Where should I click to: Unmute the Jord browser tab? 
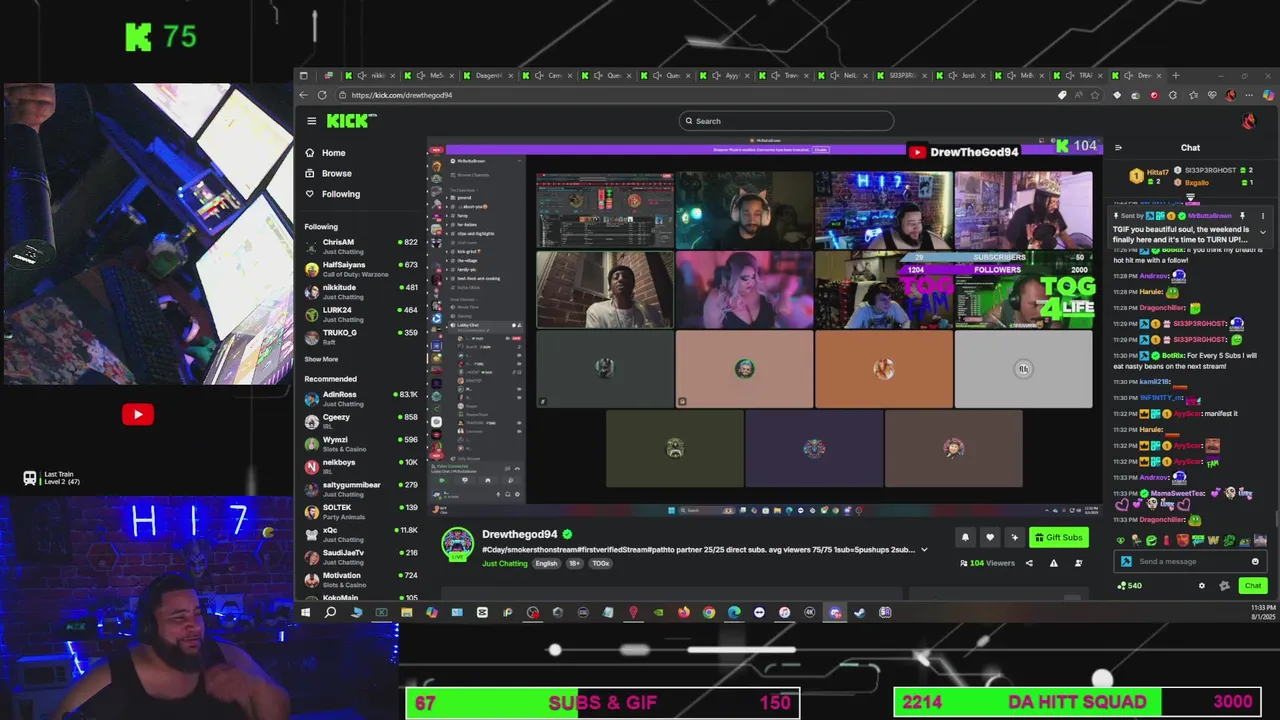click(x=953, y=75)
